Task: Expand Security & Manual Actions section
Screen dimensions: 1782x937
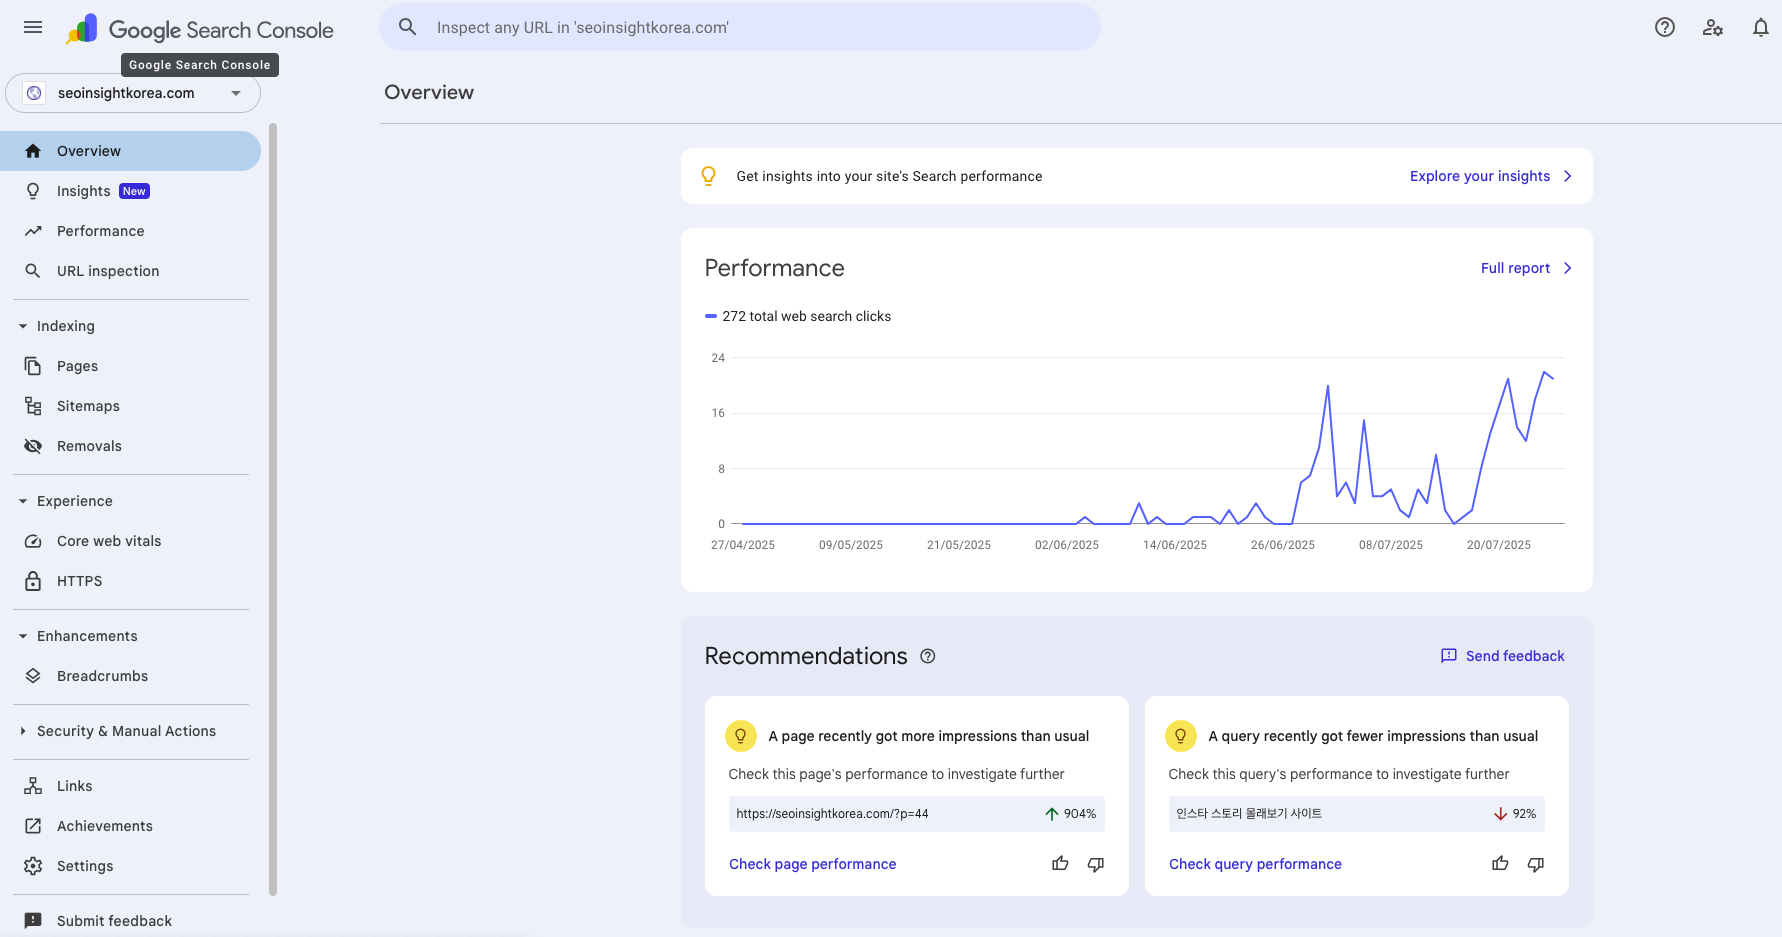Action: click(x=23, y=731)
